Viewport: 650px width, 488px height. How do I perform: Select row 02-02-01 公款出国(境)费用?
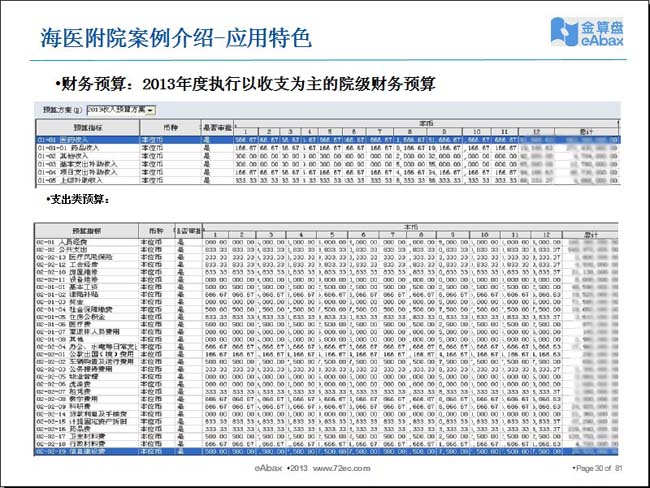tap(326, 354)
